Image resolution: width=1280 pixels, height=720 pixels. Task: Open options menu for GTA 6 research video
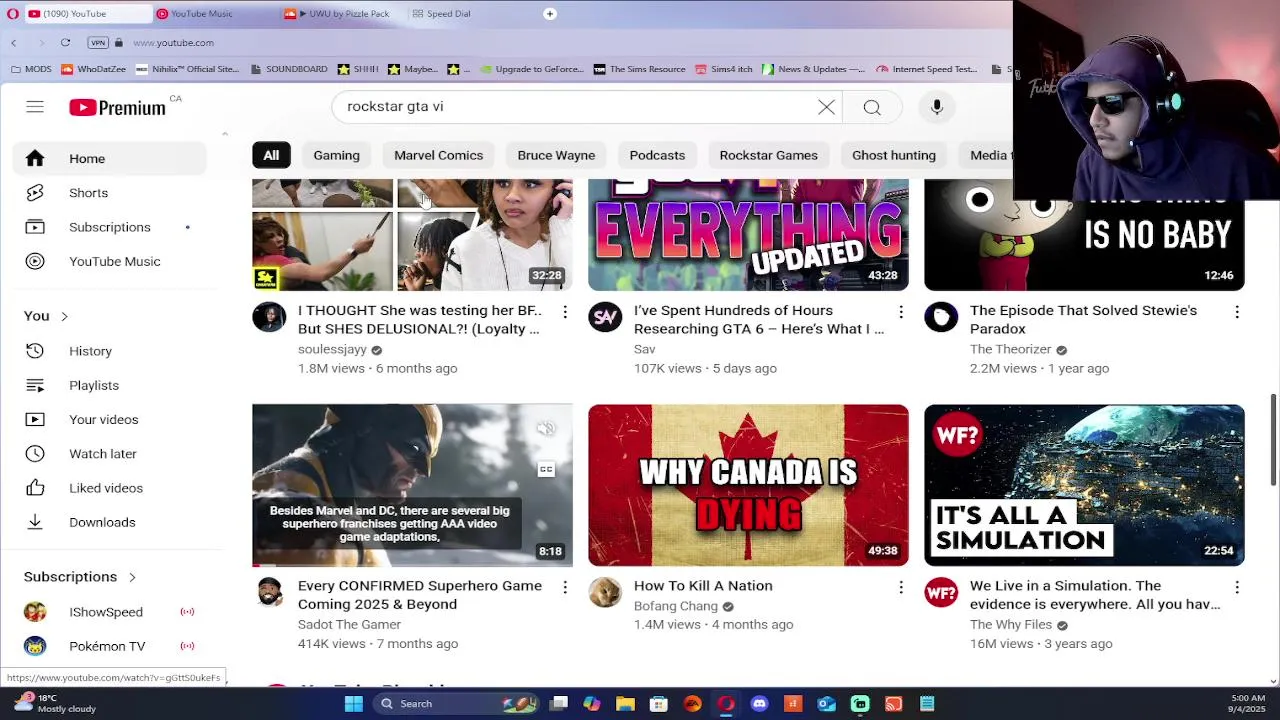(901, 312)
